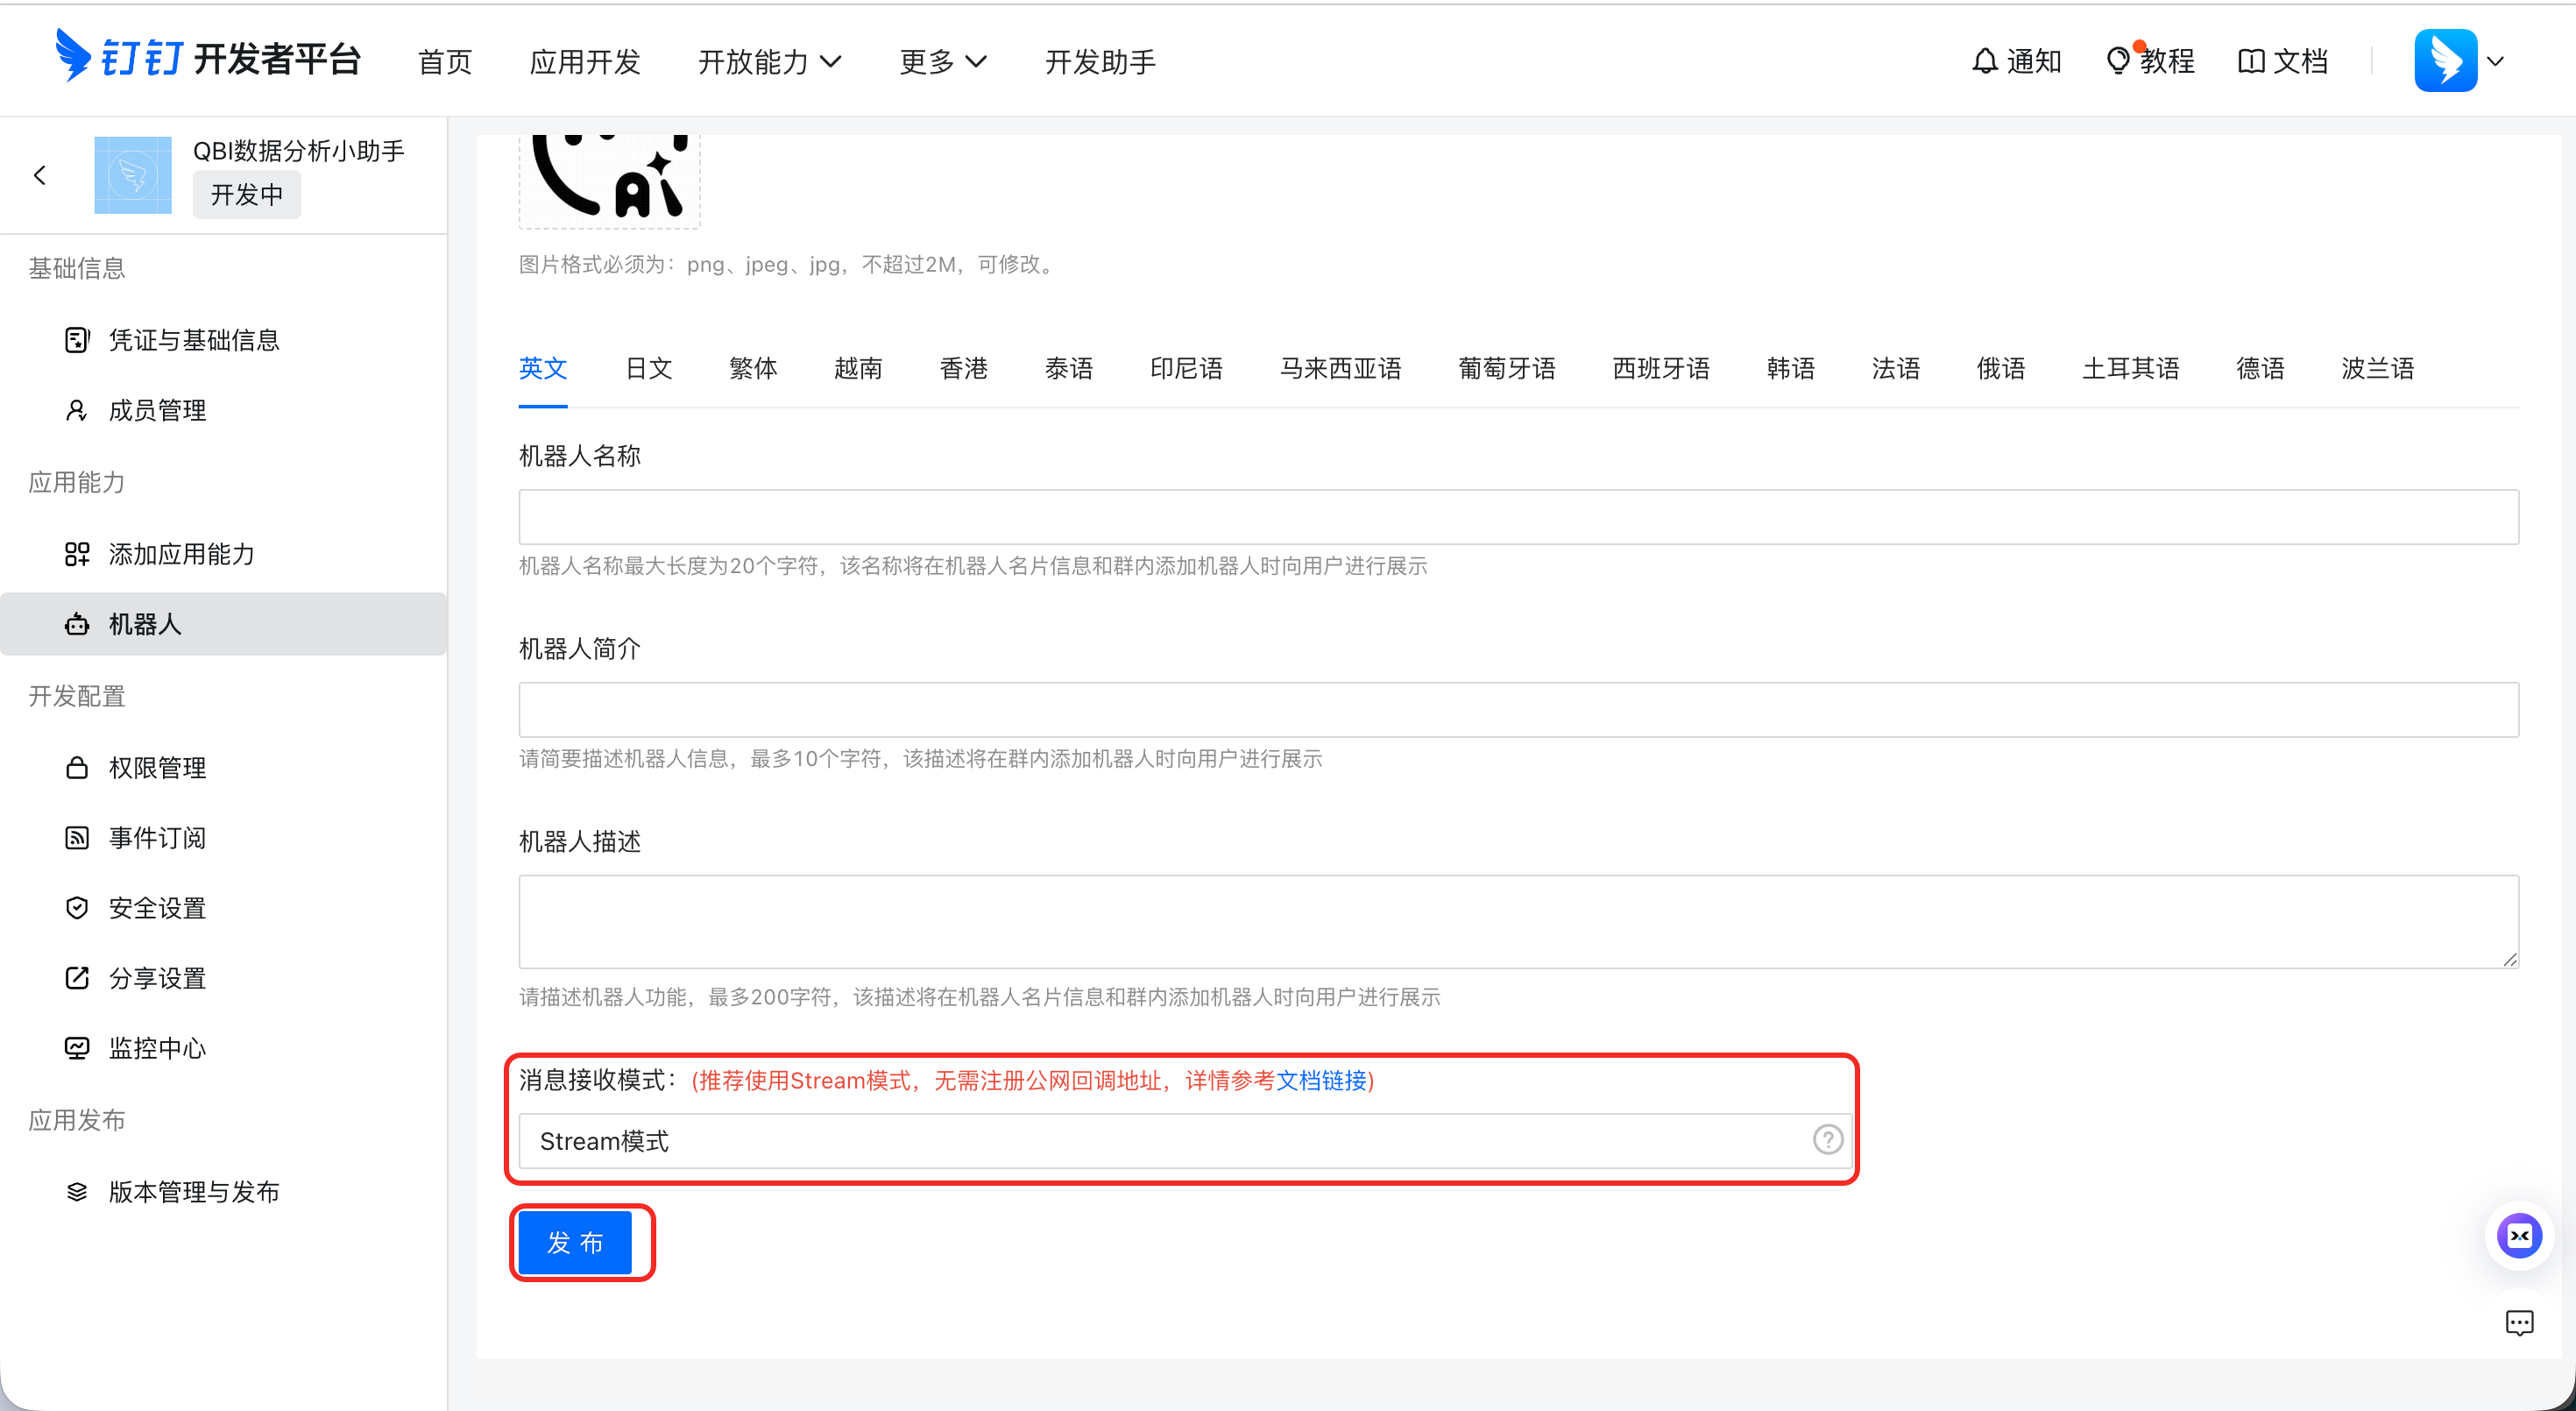
Task: Click the security settings shield icon
Action: 77,908
